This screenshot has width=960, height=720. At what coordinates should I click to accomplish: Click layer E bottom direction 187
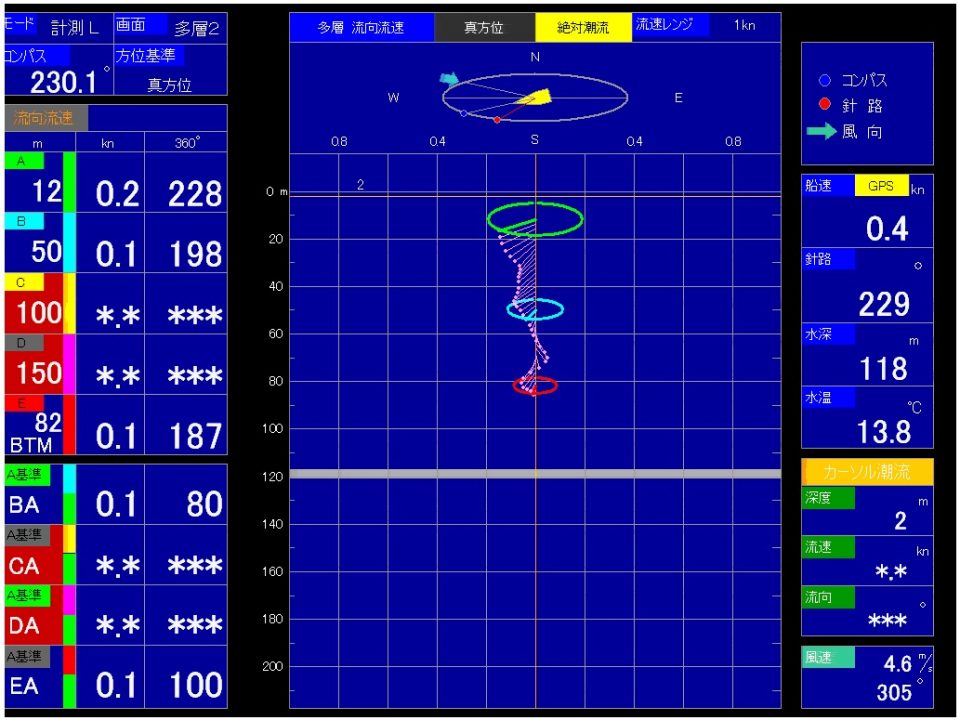[x=195, y=437]
